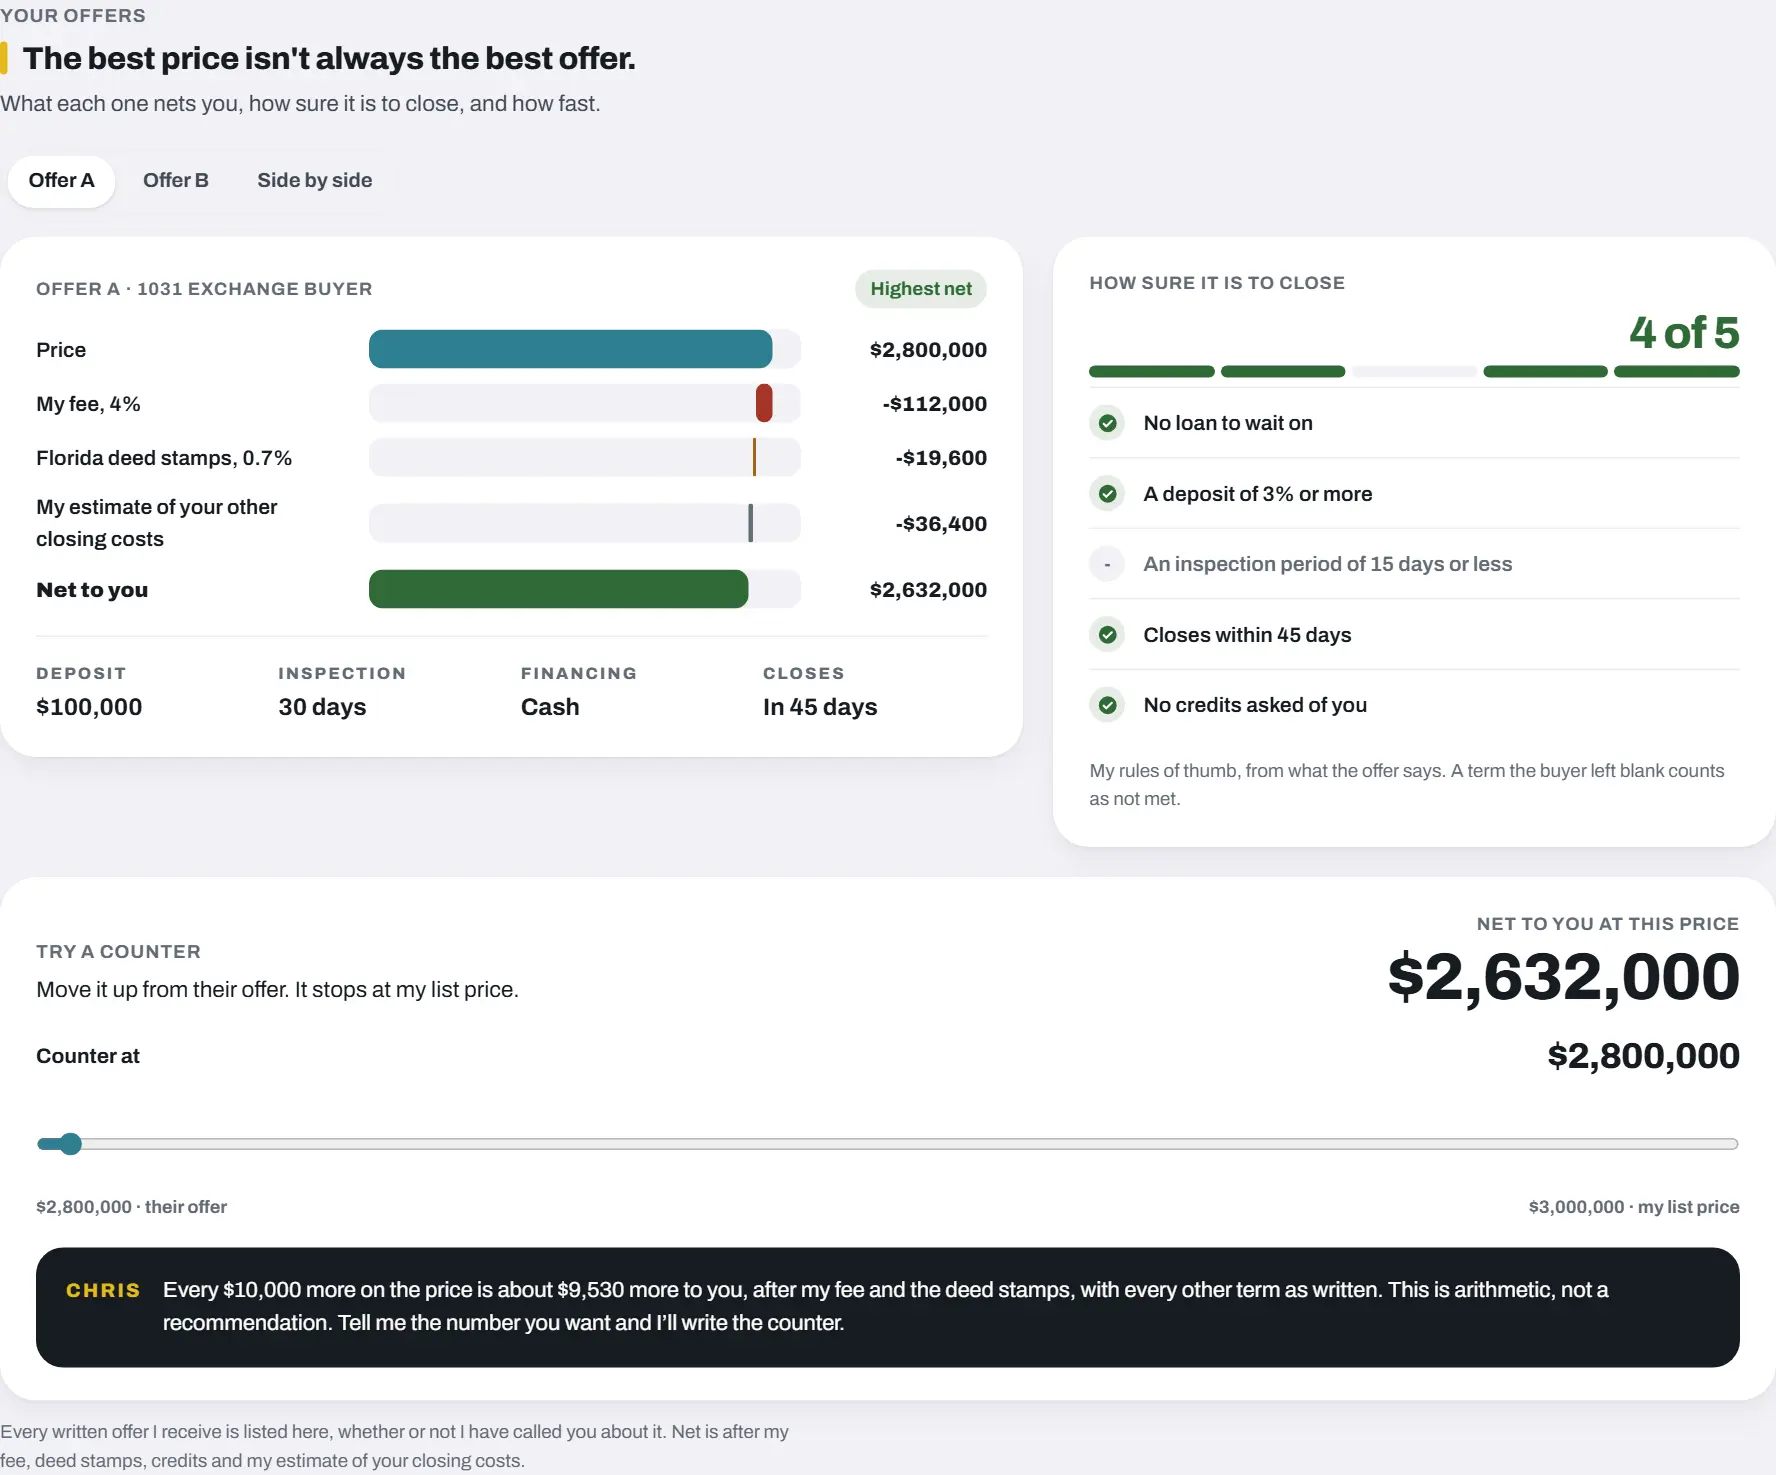Image resolution: width=1776 pixels, height=1475 pixels.
Task: Click the Inspection value 30 days
Action: click(322, 707)
